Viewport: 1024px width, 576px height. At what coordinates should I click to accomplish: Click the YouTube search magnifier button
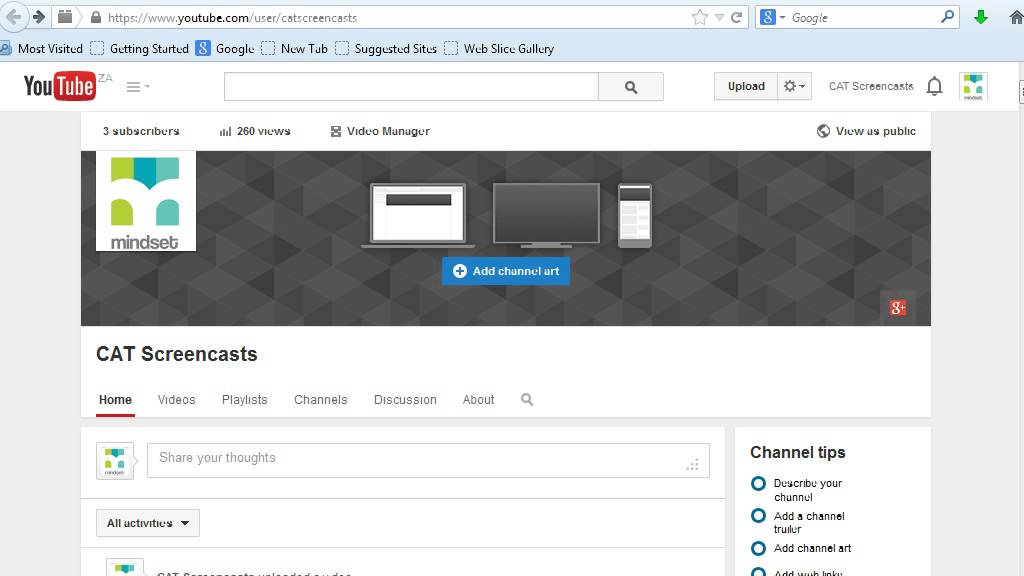coord(631,87)
